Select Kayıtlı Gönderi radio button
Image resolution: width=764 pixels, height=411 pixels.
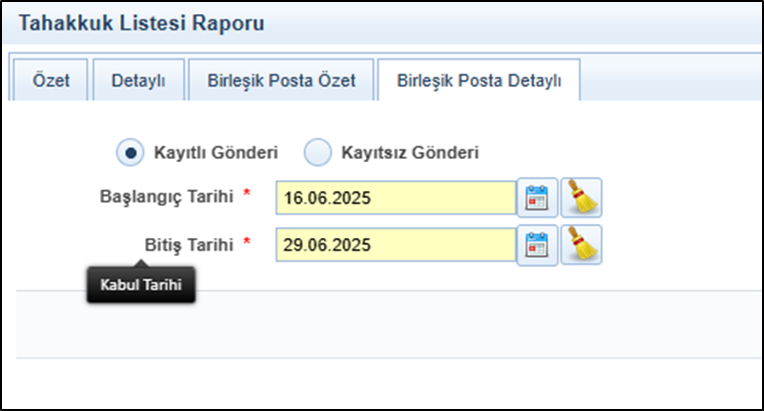click(x=130, y=152)
